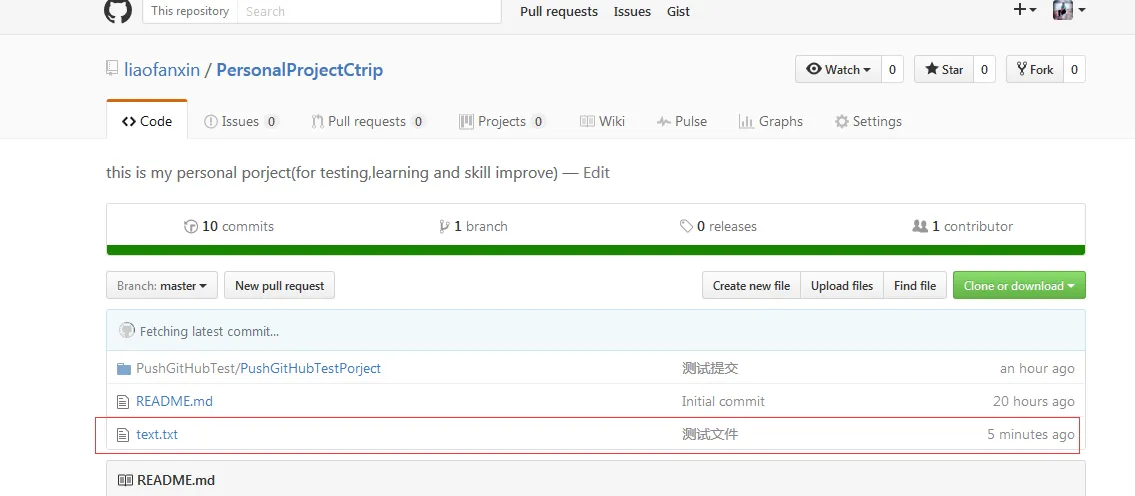Click the tag icon beside 0 releases
The height and width of the screenshot is (496, 1135).
[686, 227]
